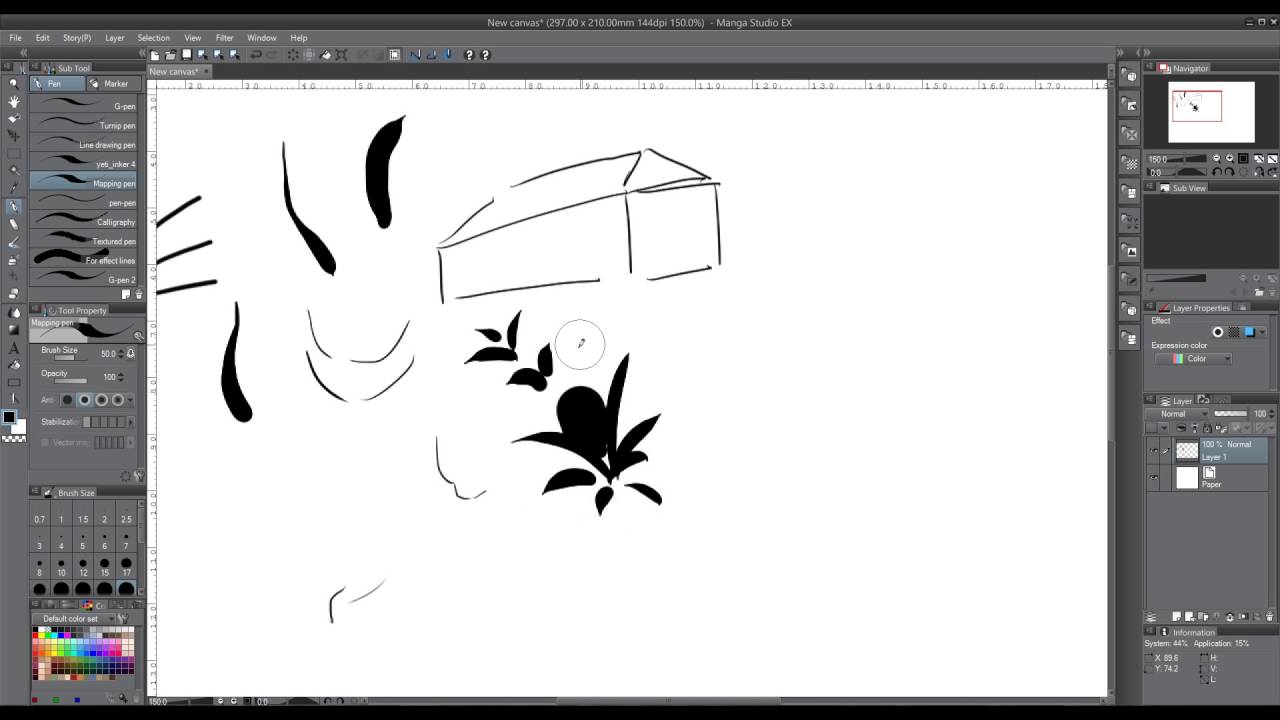The height and width of the screenshot is (720, 1280).
Task: Toggle the Vector magnet checkbox
Action: (46, 442)
